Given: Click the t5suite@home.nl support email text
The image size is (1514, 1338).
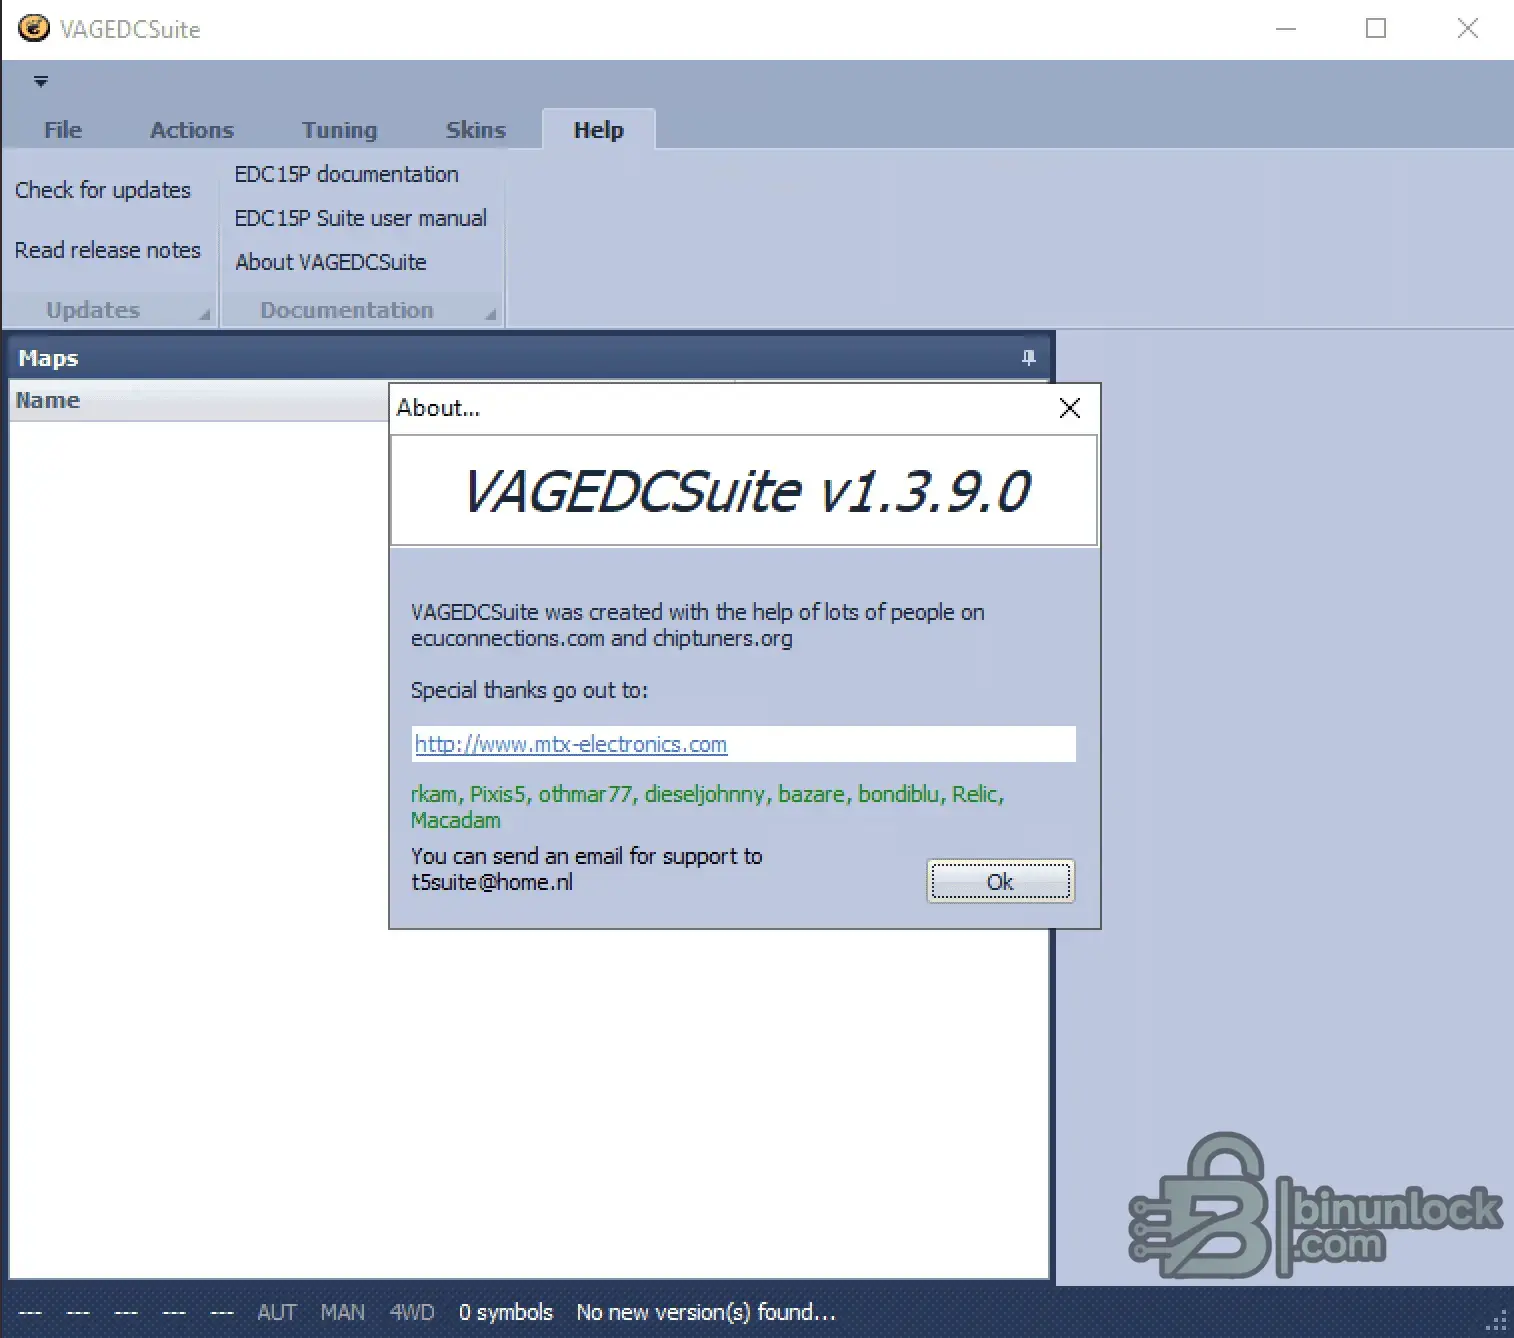Looking at the screenshot, I should click(492, 882).
